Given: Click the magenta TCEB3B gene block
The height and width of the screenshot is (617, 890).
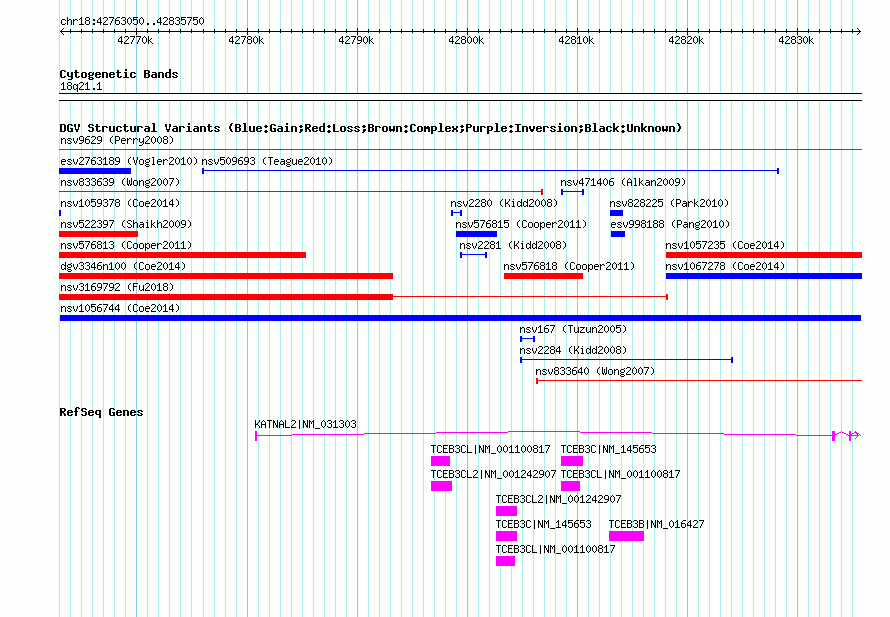Looking at the screenshot, I should 627,536.
